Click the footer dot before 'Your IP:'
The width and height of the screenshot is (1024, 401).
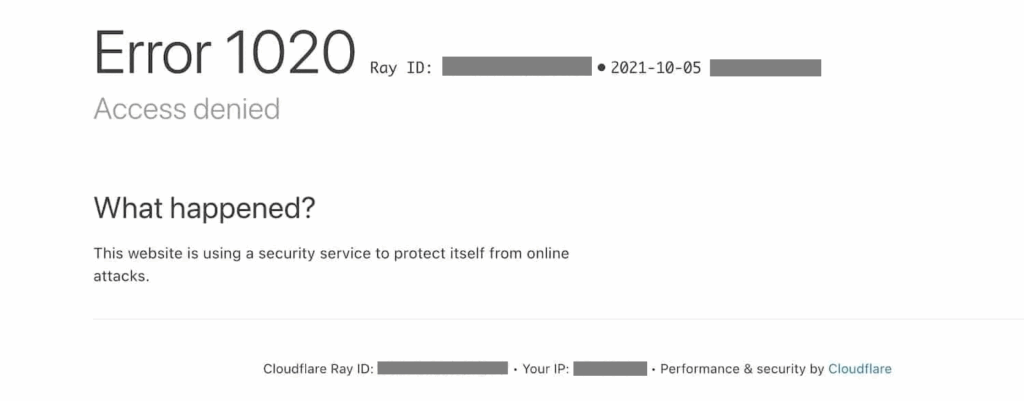pos(514,369)
